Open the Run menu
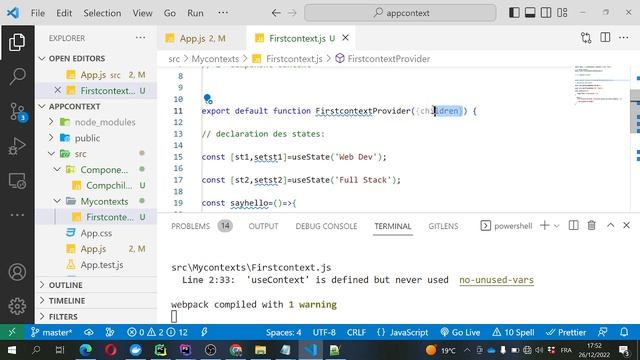Viewport: 640px width, 360px height. coord(195,13)
